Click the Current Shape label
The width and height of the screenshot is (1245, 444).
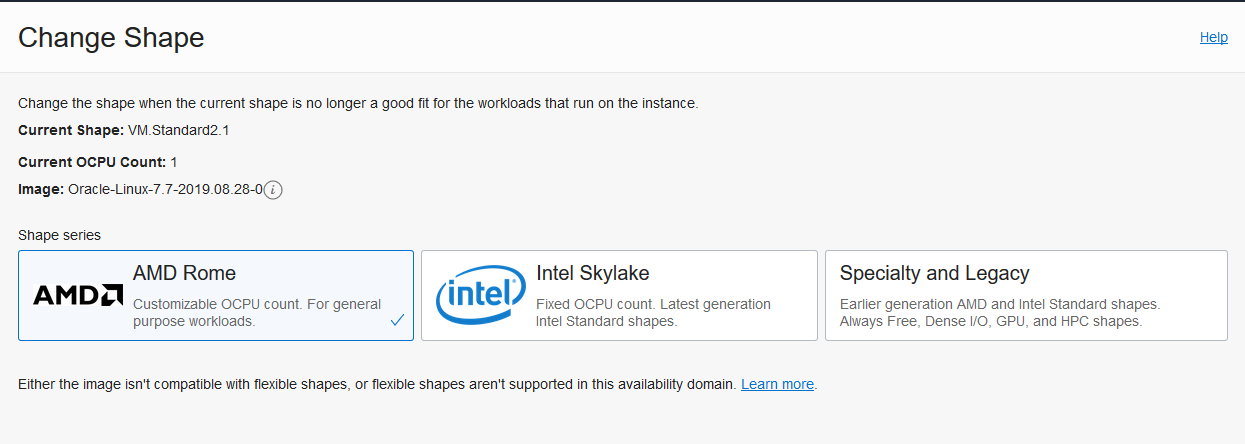coord(71,130)
